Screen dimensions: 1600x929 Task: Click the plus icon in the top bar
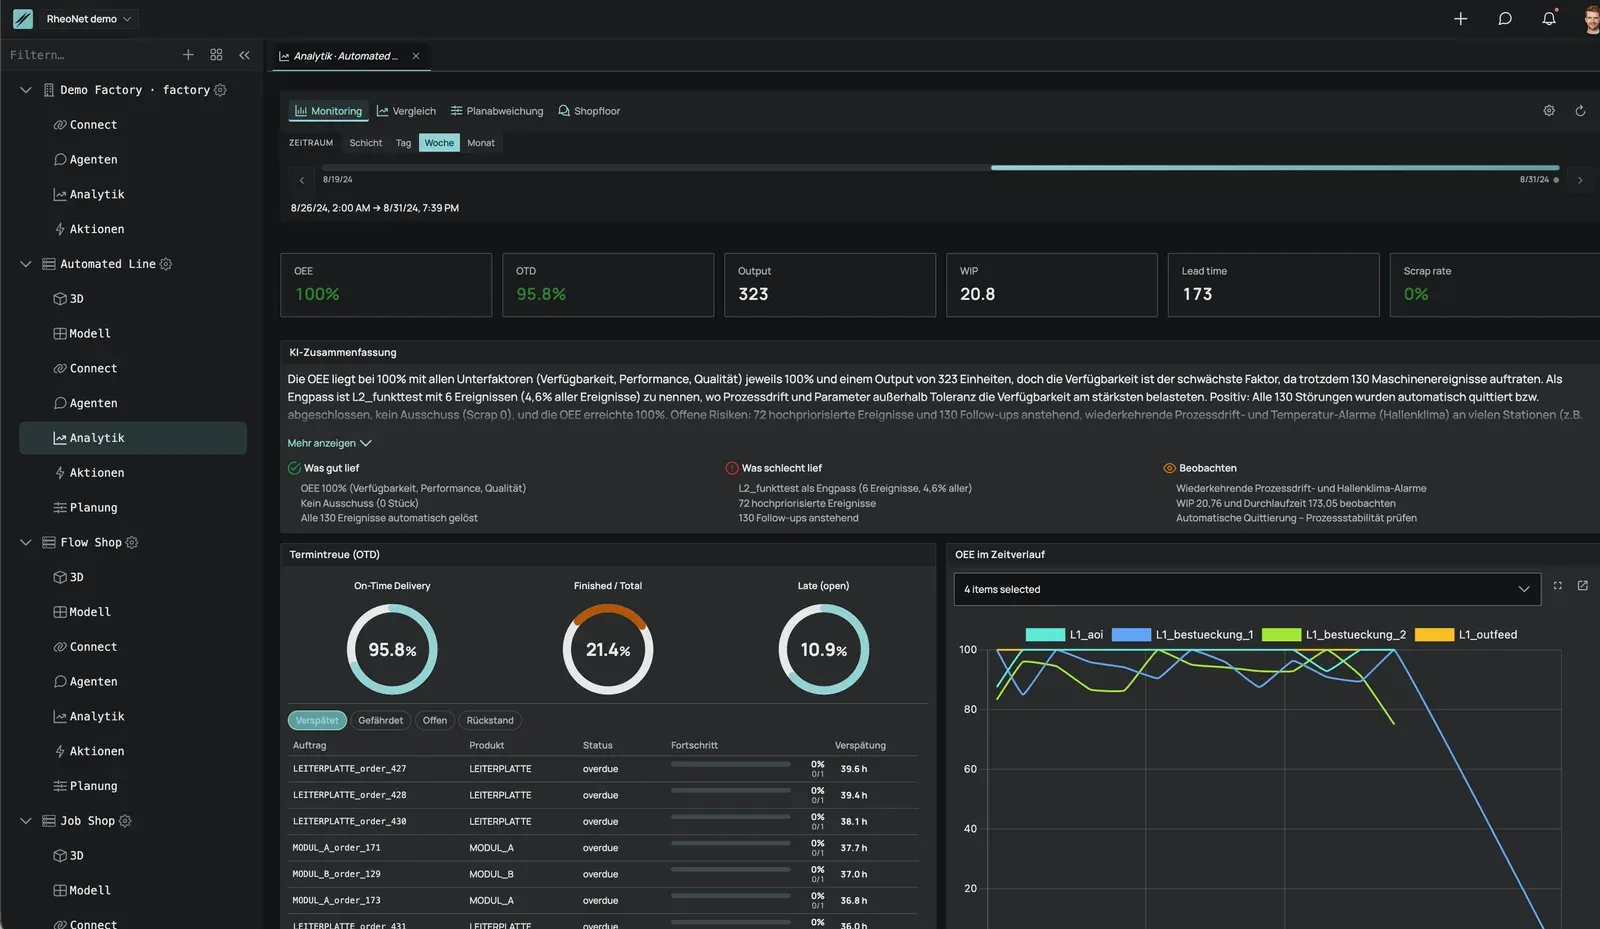coord(1460,19)
